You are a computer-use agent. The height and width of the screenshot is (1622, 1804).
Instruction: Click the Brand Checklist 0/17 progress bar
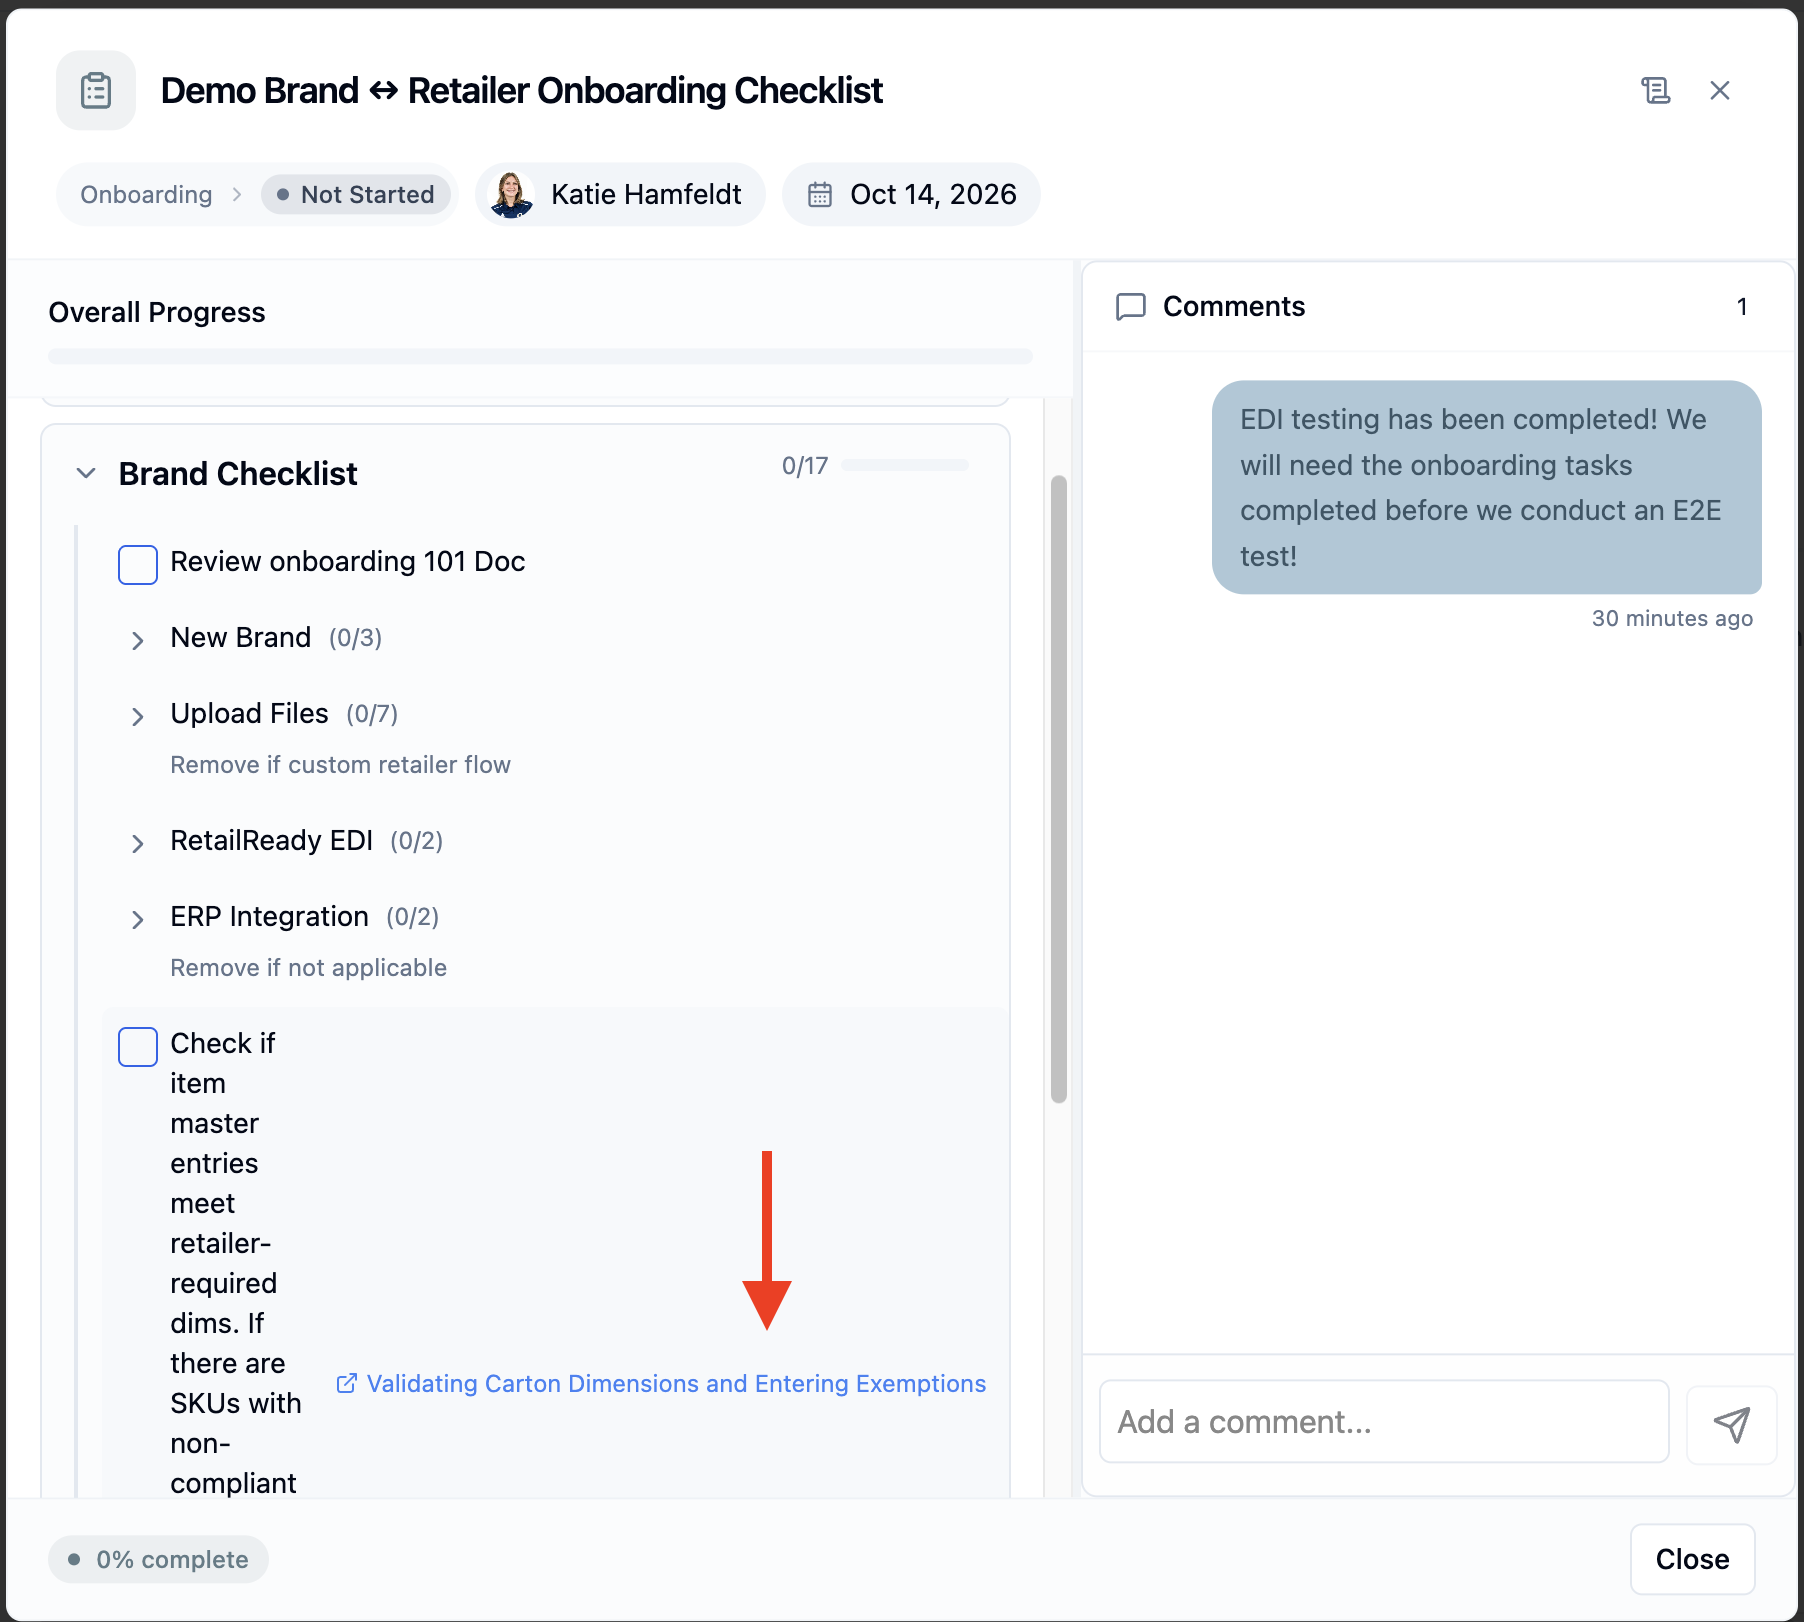pos(905,465)
